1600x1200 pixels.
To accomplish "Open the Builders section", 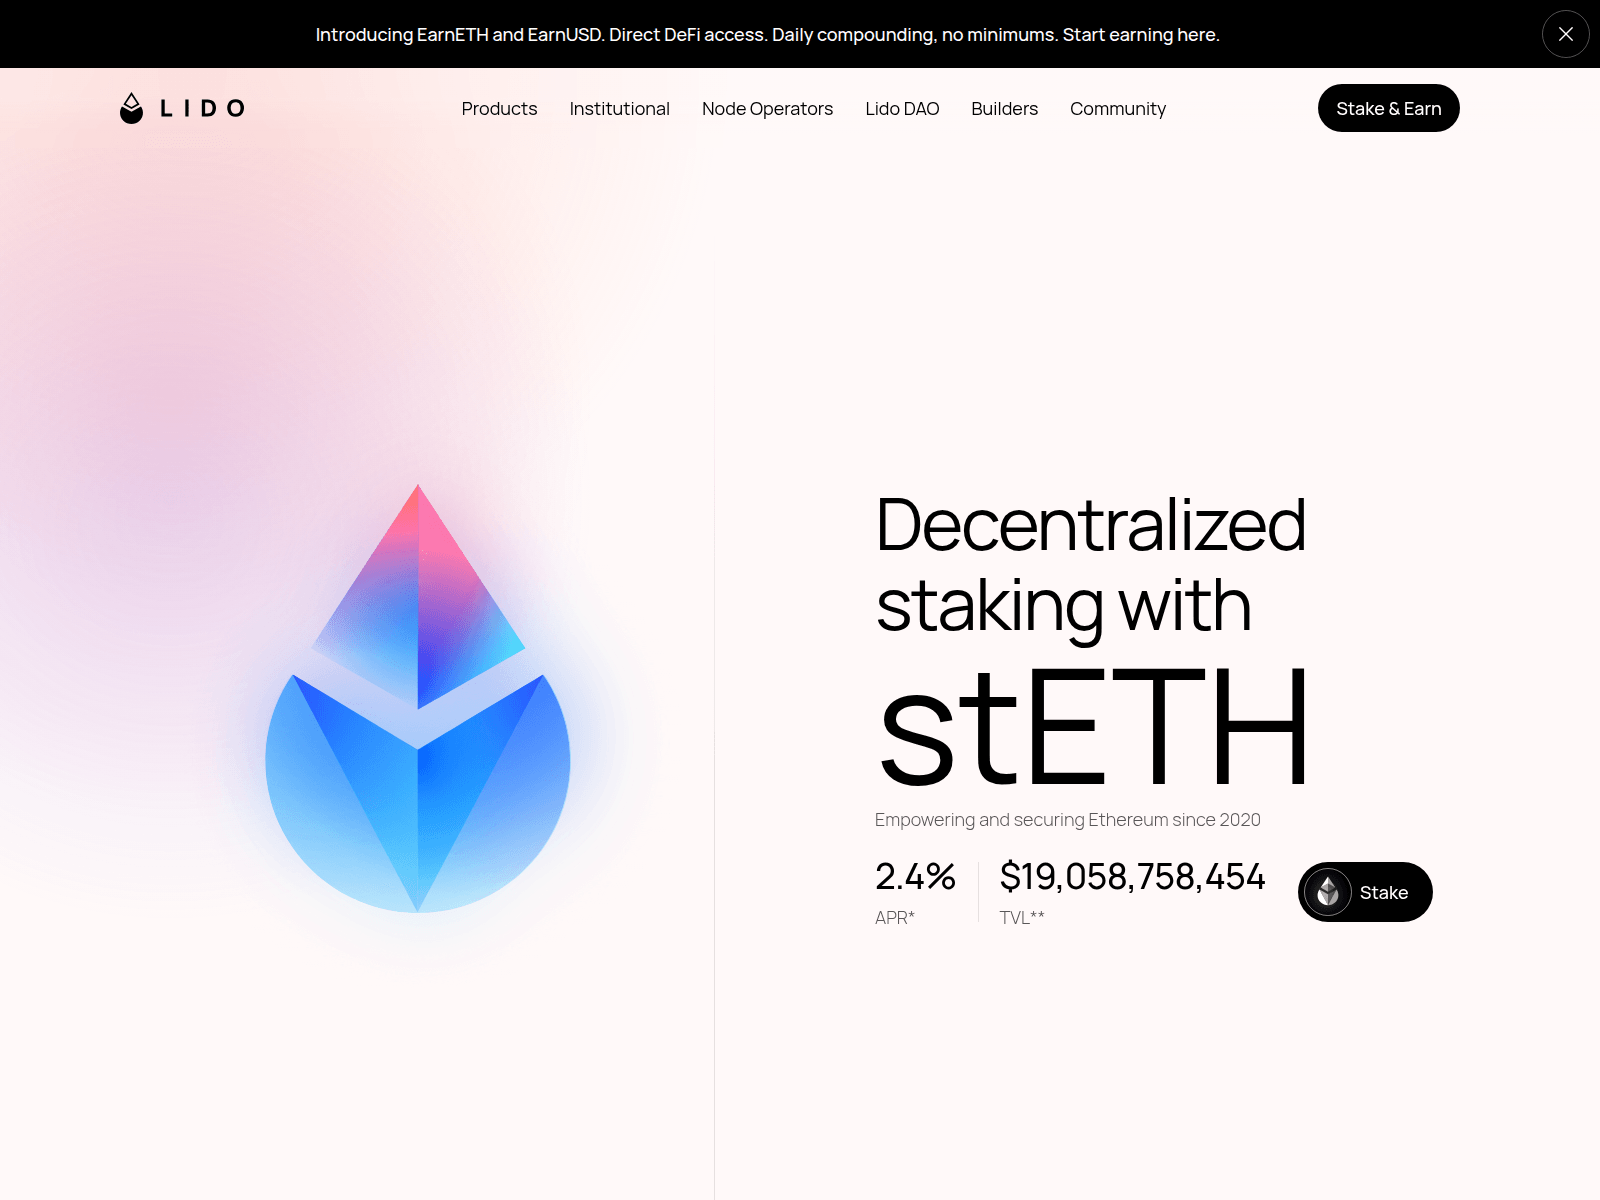I will [1004, 108].
